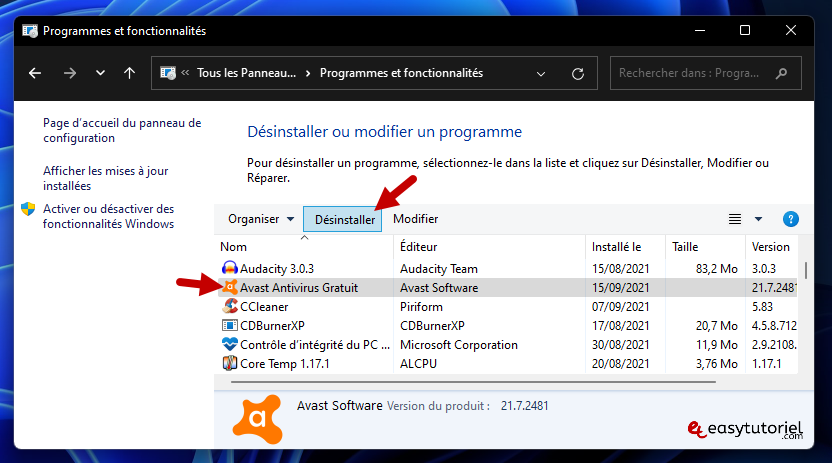Image resolution: width=832 pixels, height=463 pixels.
Task: Click publisher Audacity Team cell
Action: click(439, 269)
